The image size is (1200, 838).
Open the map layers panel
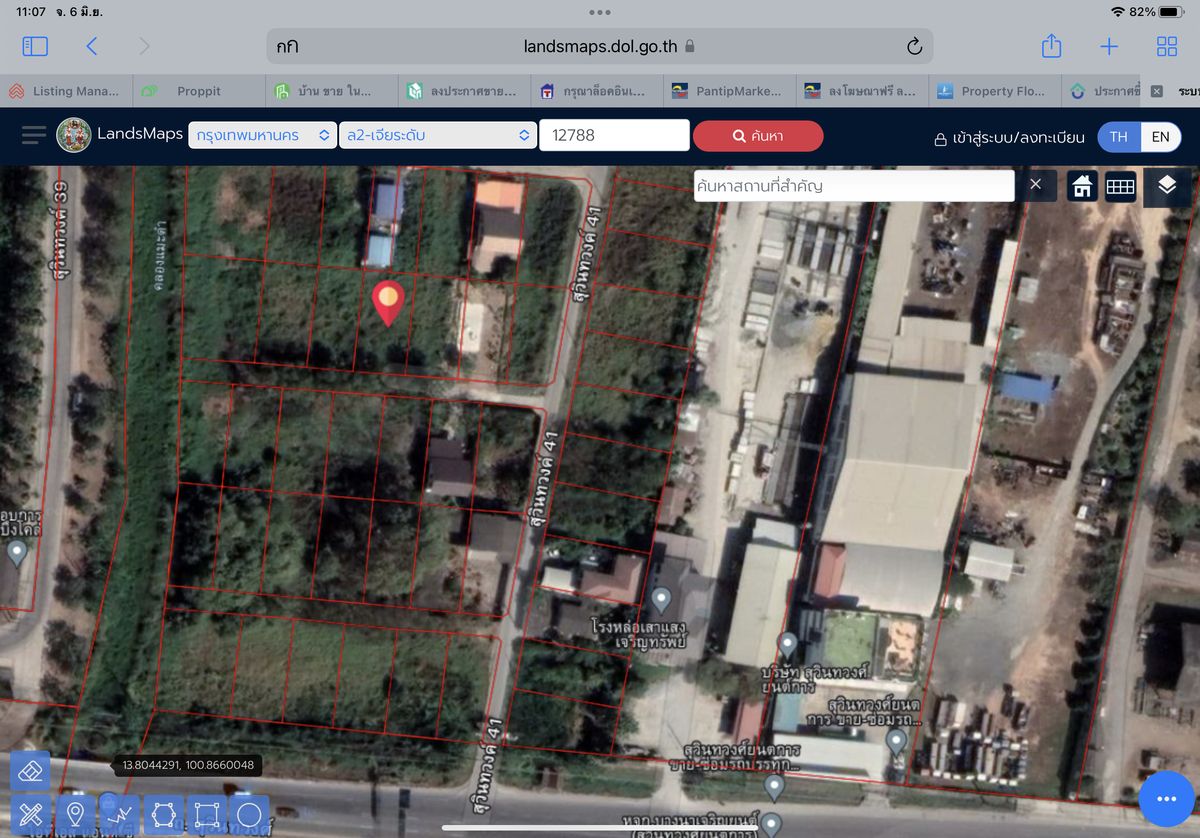point(1166,186)
